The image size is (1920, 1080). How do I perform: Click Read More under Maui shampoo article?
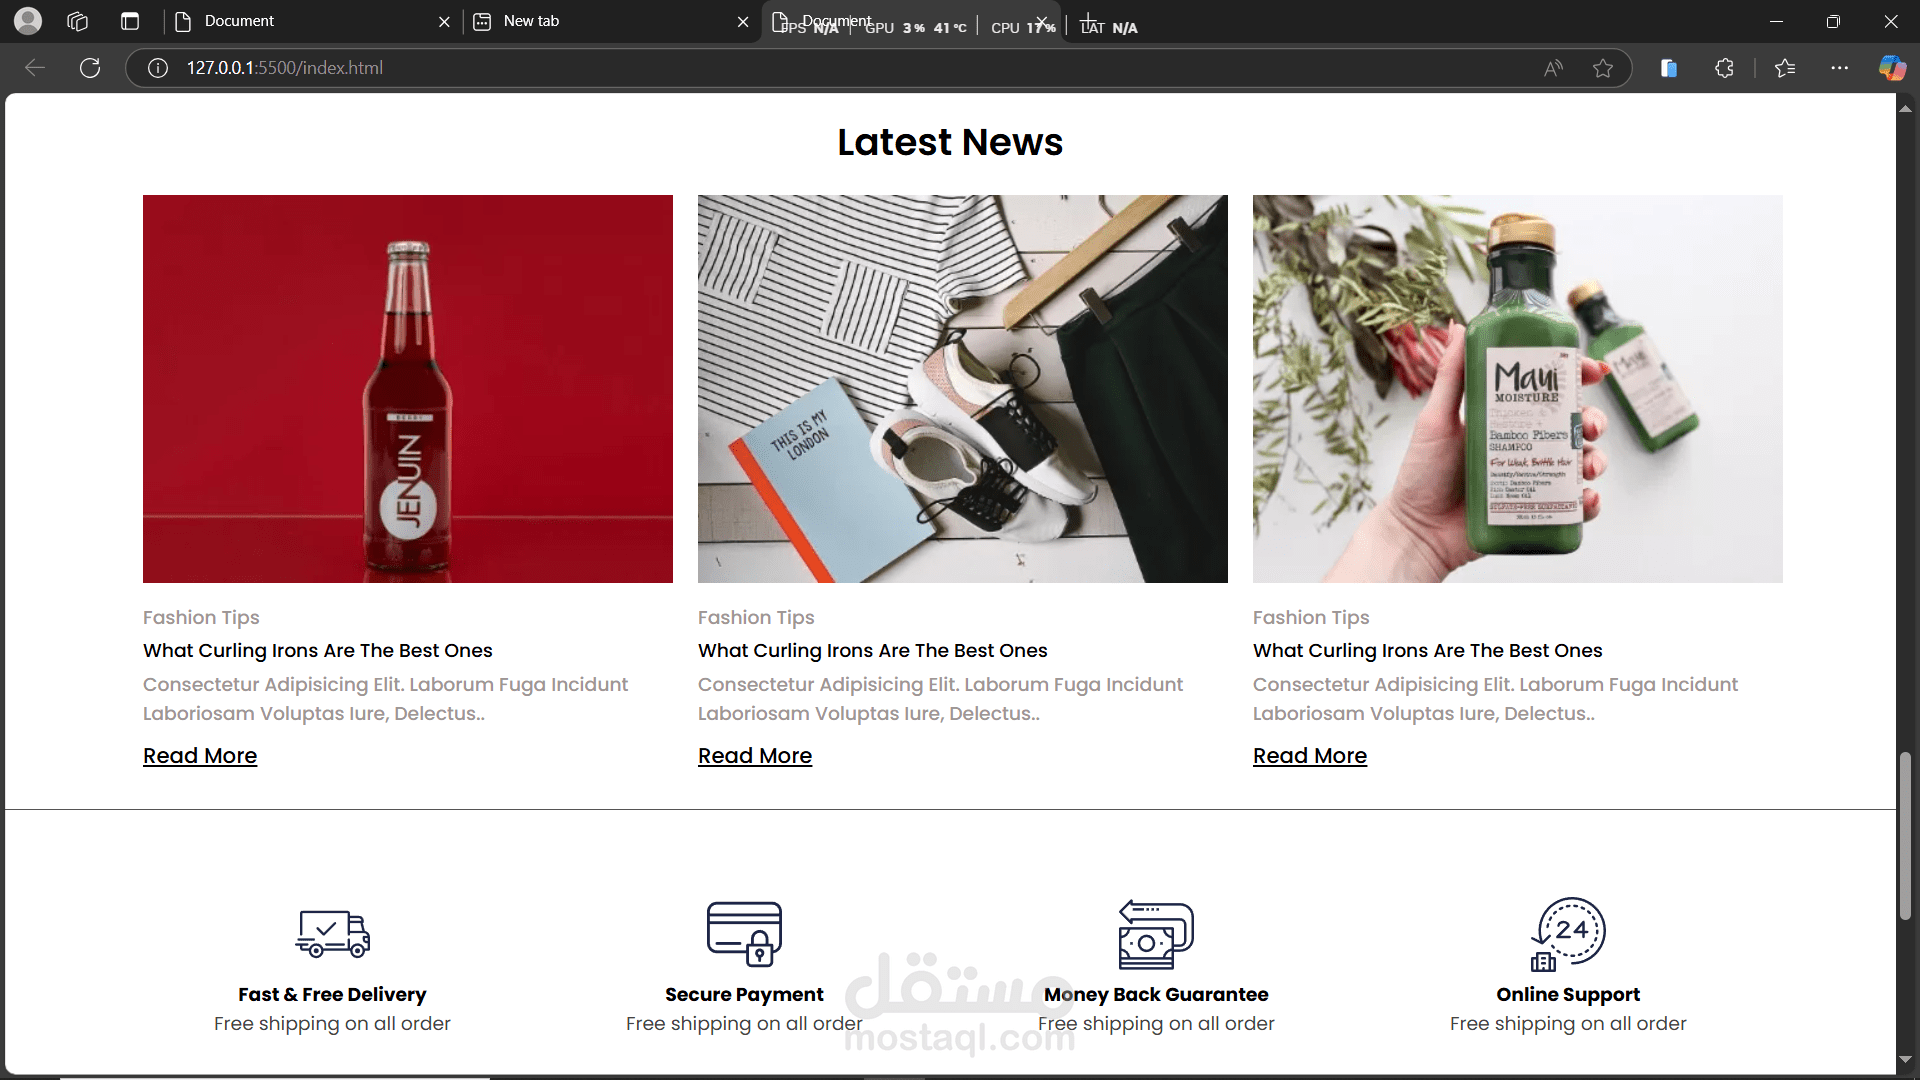pos(1310,756)
